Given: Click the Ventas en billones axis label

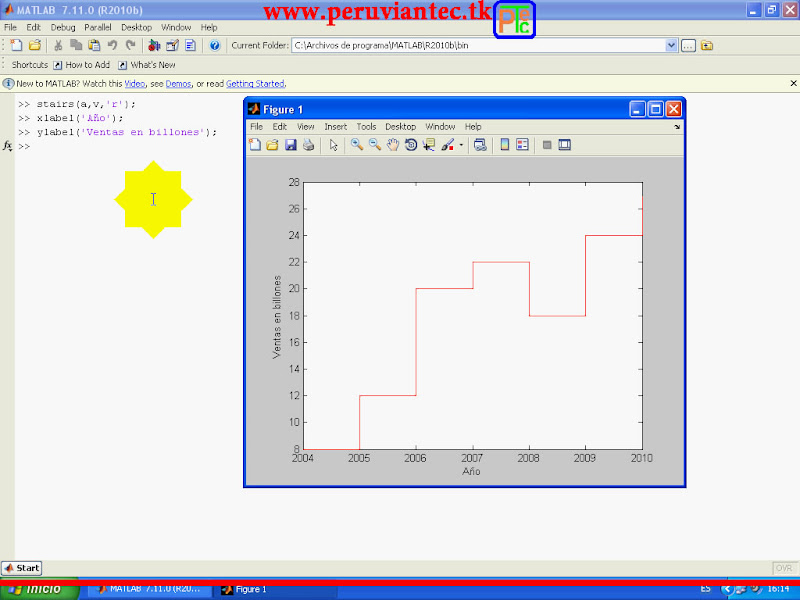Looking at the screenshot, I should (x=277, y=317).
